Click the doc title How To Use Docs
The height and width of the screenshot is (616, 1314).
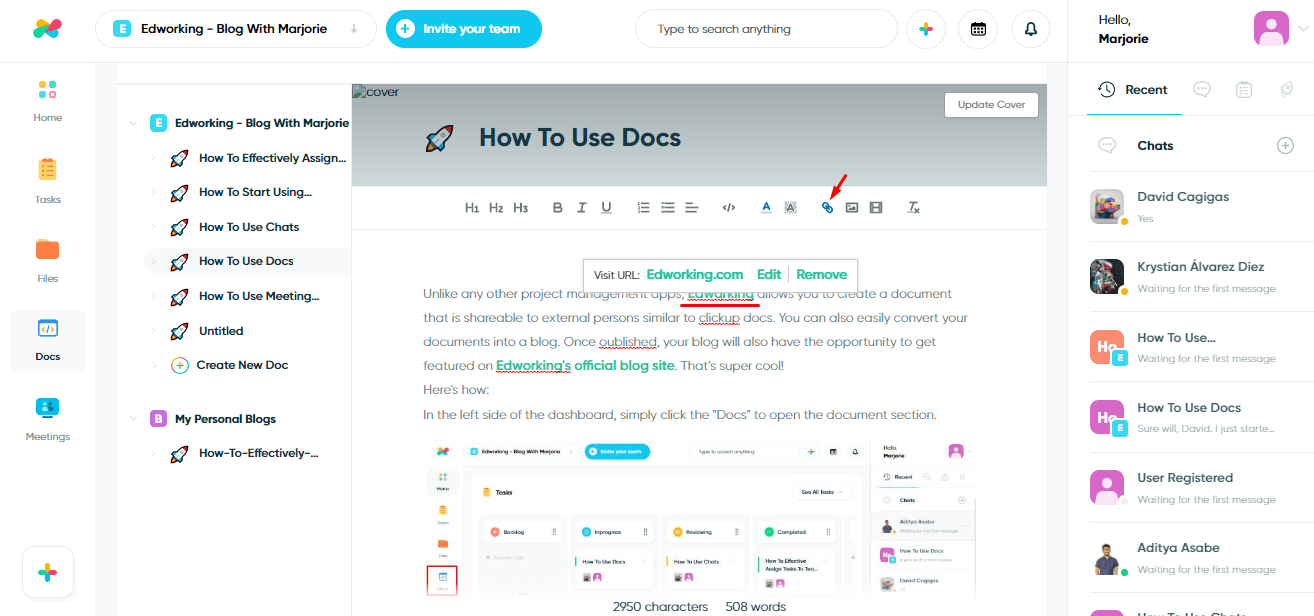click(580, 138)
